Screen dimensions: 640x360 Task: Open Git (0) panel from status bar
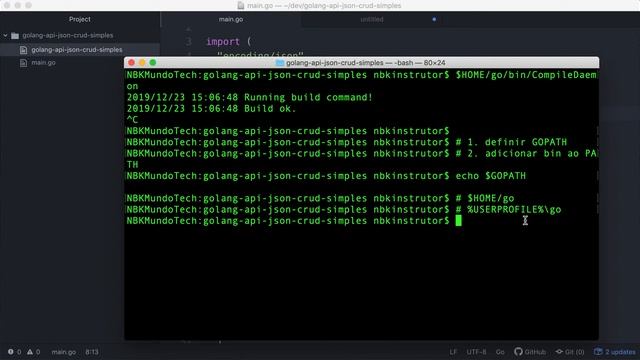click(570, 352)
